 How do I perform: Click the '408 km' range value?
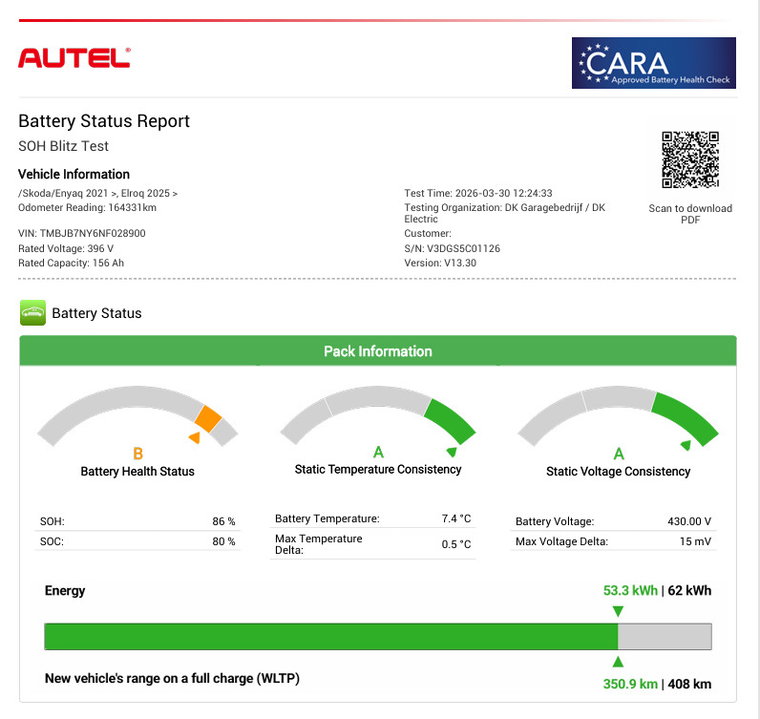690,684
